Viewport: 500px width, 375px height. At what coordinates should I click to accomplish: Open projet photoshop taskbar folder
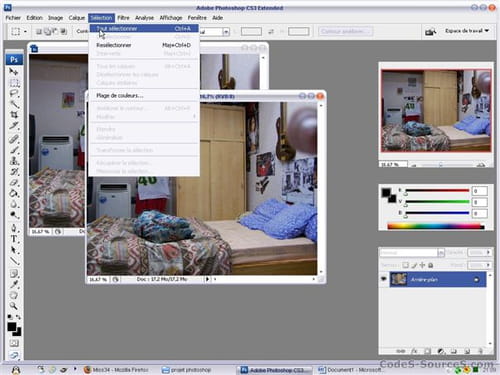(x=187, y=370)
